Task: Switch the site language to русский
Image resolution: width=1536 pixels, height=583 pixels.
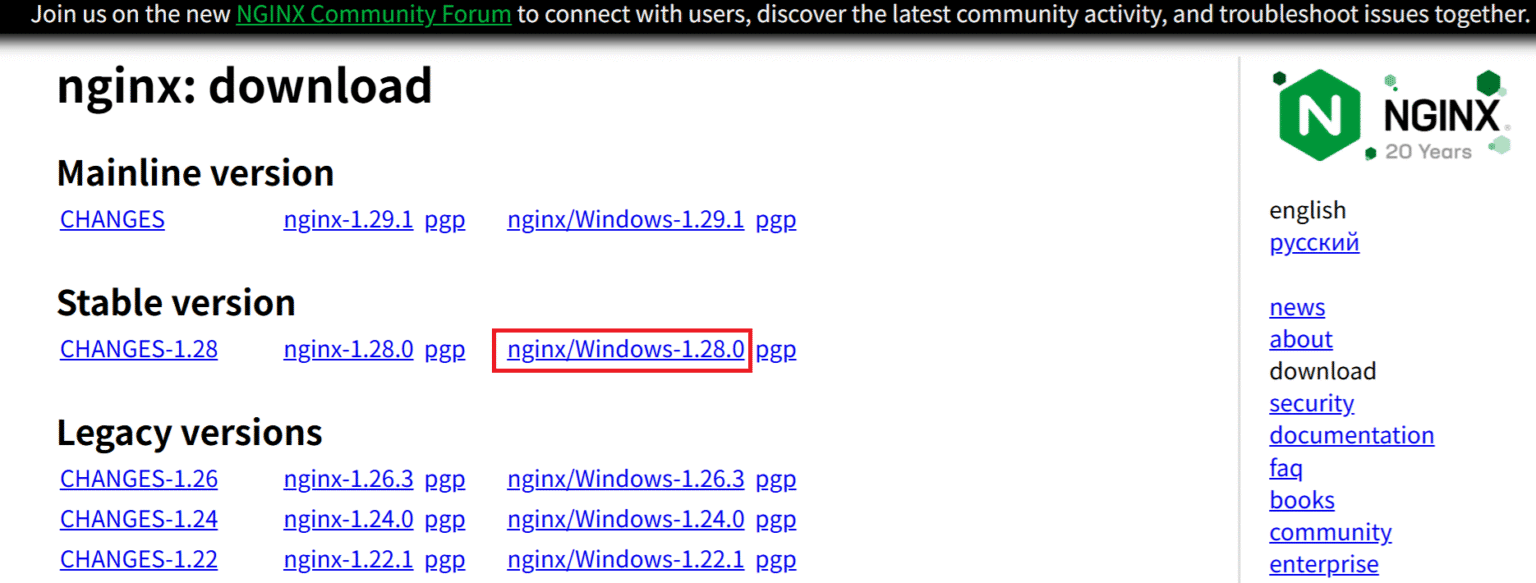Action: tap(1313, 242)
